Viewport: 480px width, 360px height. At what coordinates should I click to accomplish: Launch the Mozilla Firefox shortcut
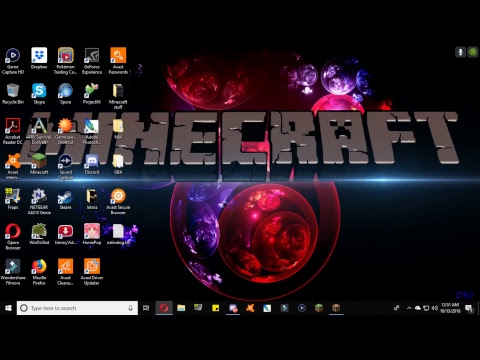[x=39, y=271]
